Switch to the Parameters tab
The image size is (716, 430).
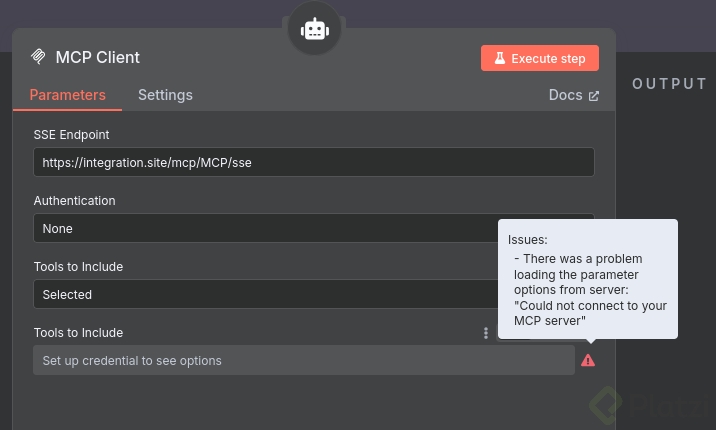pyautogui.click(x=67, y=95)
